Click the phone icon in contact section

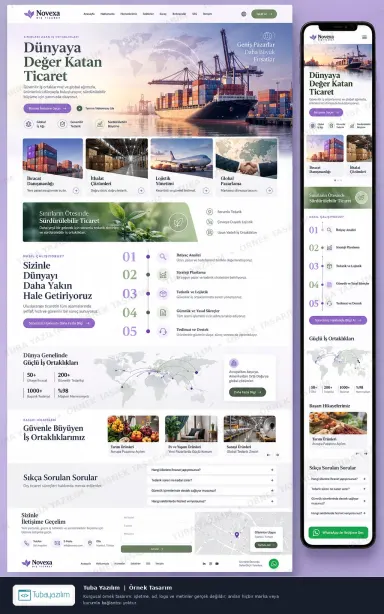click(x=27, y=543)
